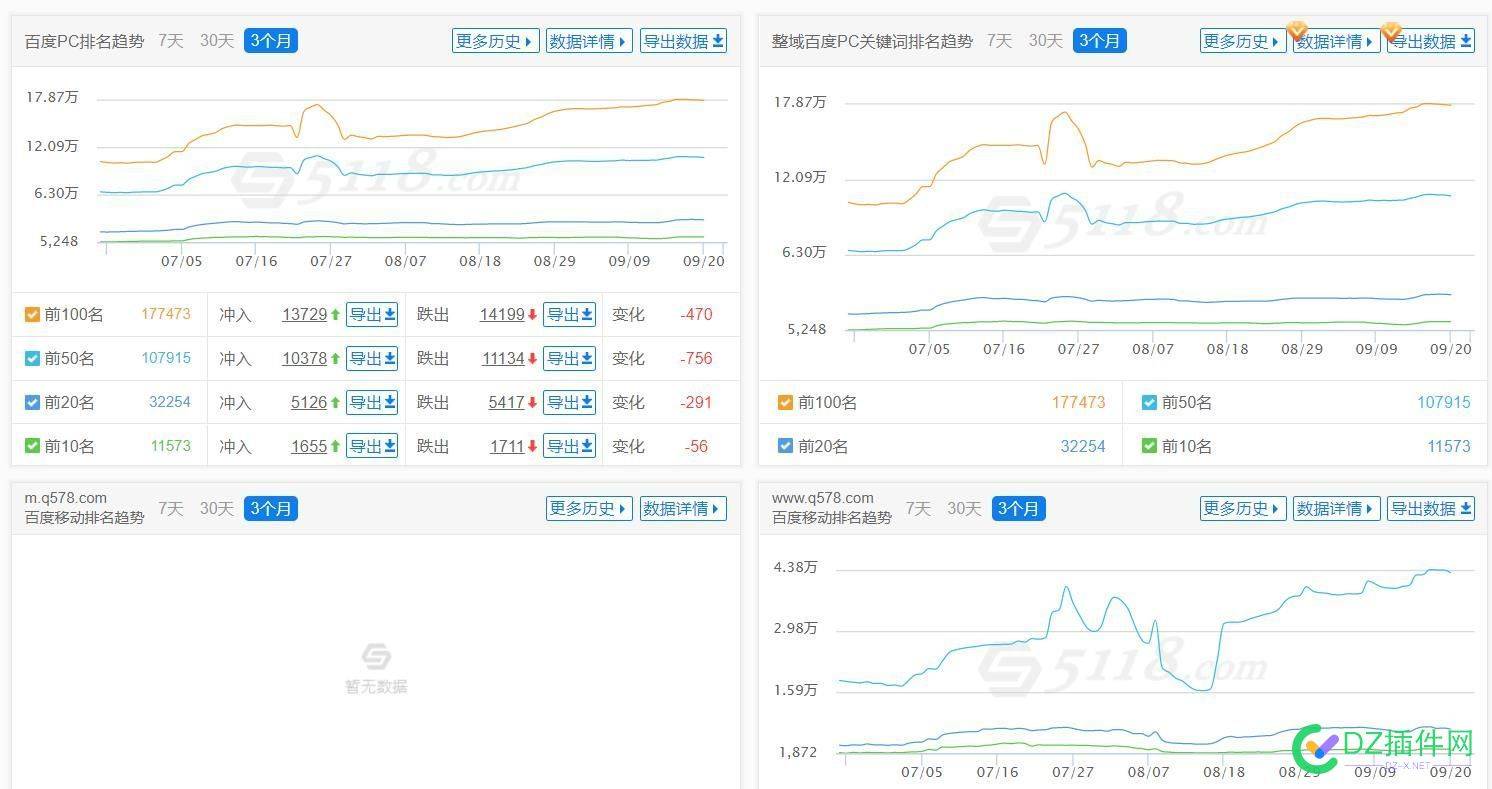Screen dimensions: 1492x789
Task: Switch 整域百度PC关键词排名趋势 to 30天
Action: point(1046,41)
